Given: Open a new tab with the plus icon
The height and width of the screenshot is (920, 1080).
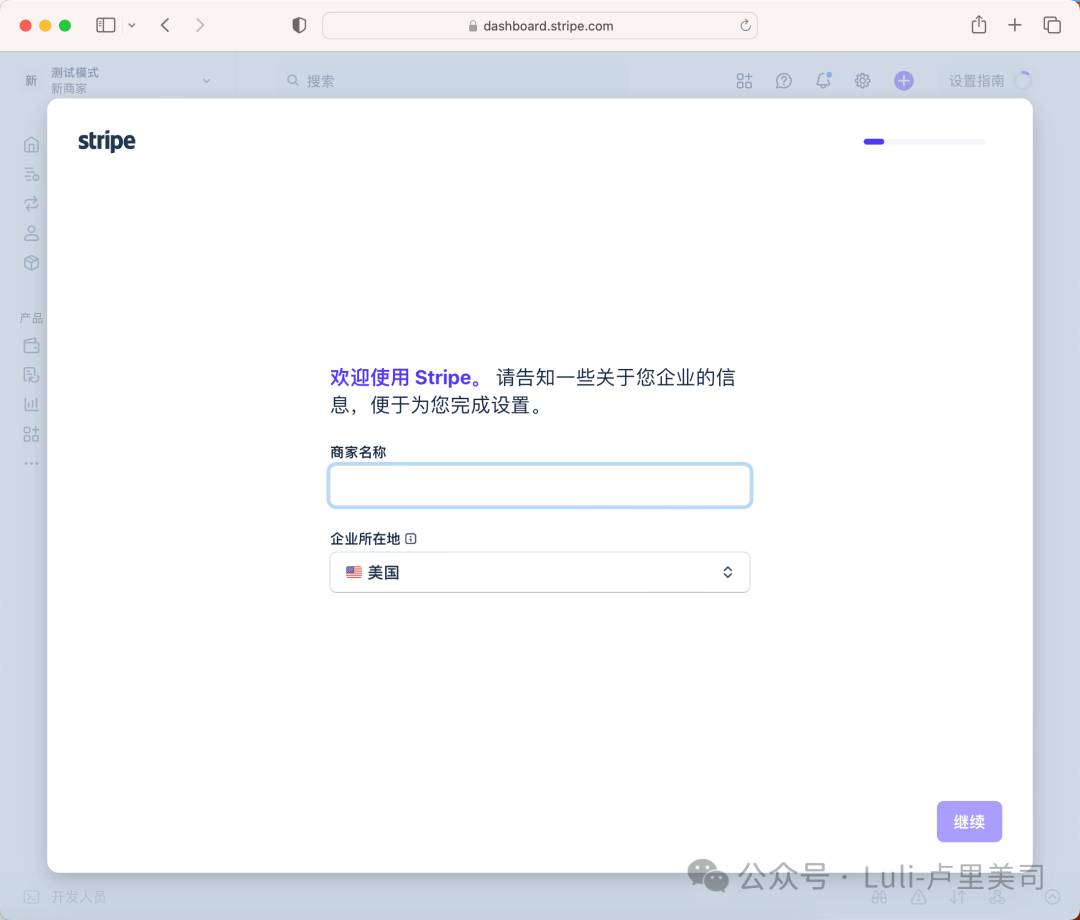Looking at the screenshot, I should (1015, 25).
